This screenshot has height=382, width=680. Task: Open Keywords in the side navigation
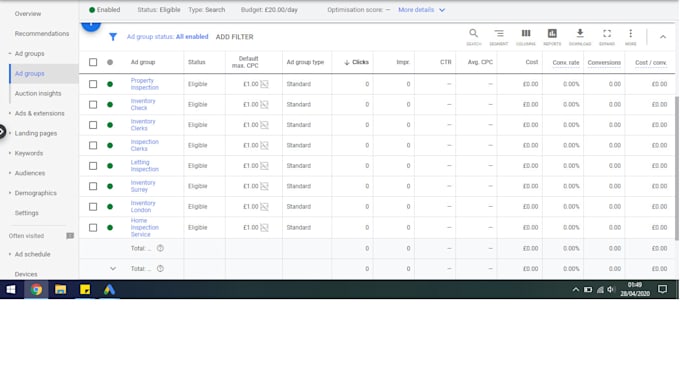29,153
